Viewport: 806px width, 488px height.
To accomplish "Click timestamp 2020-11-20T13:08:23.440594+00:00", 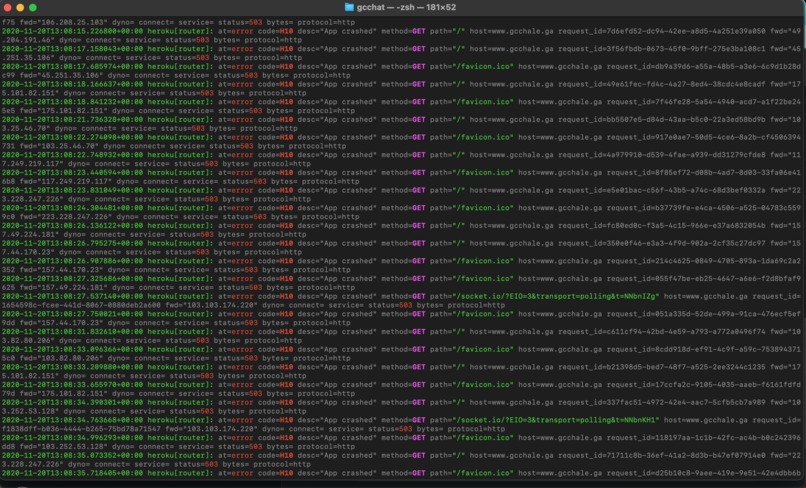I will tap(72, 172).
